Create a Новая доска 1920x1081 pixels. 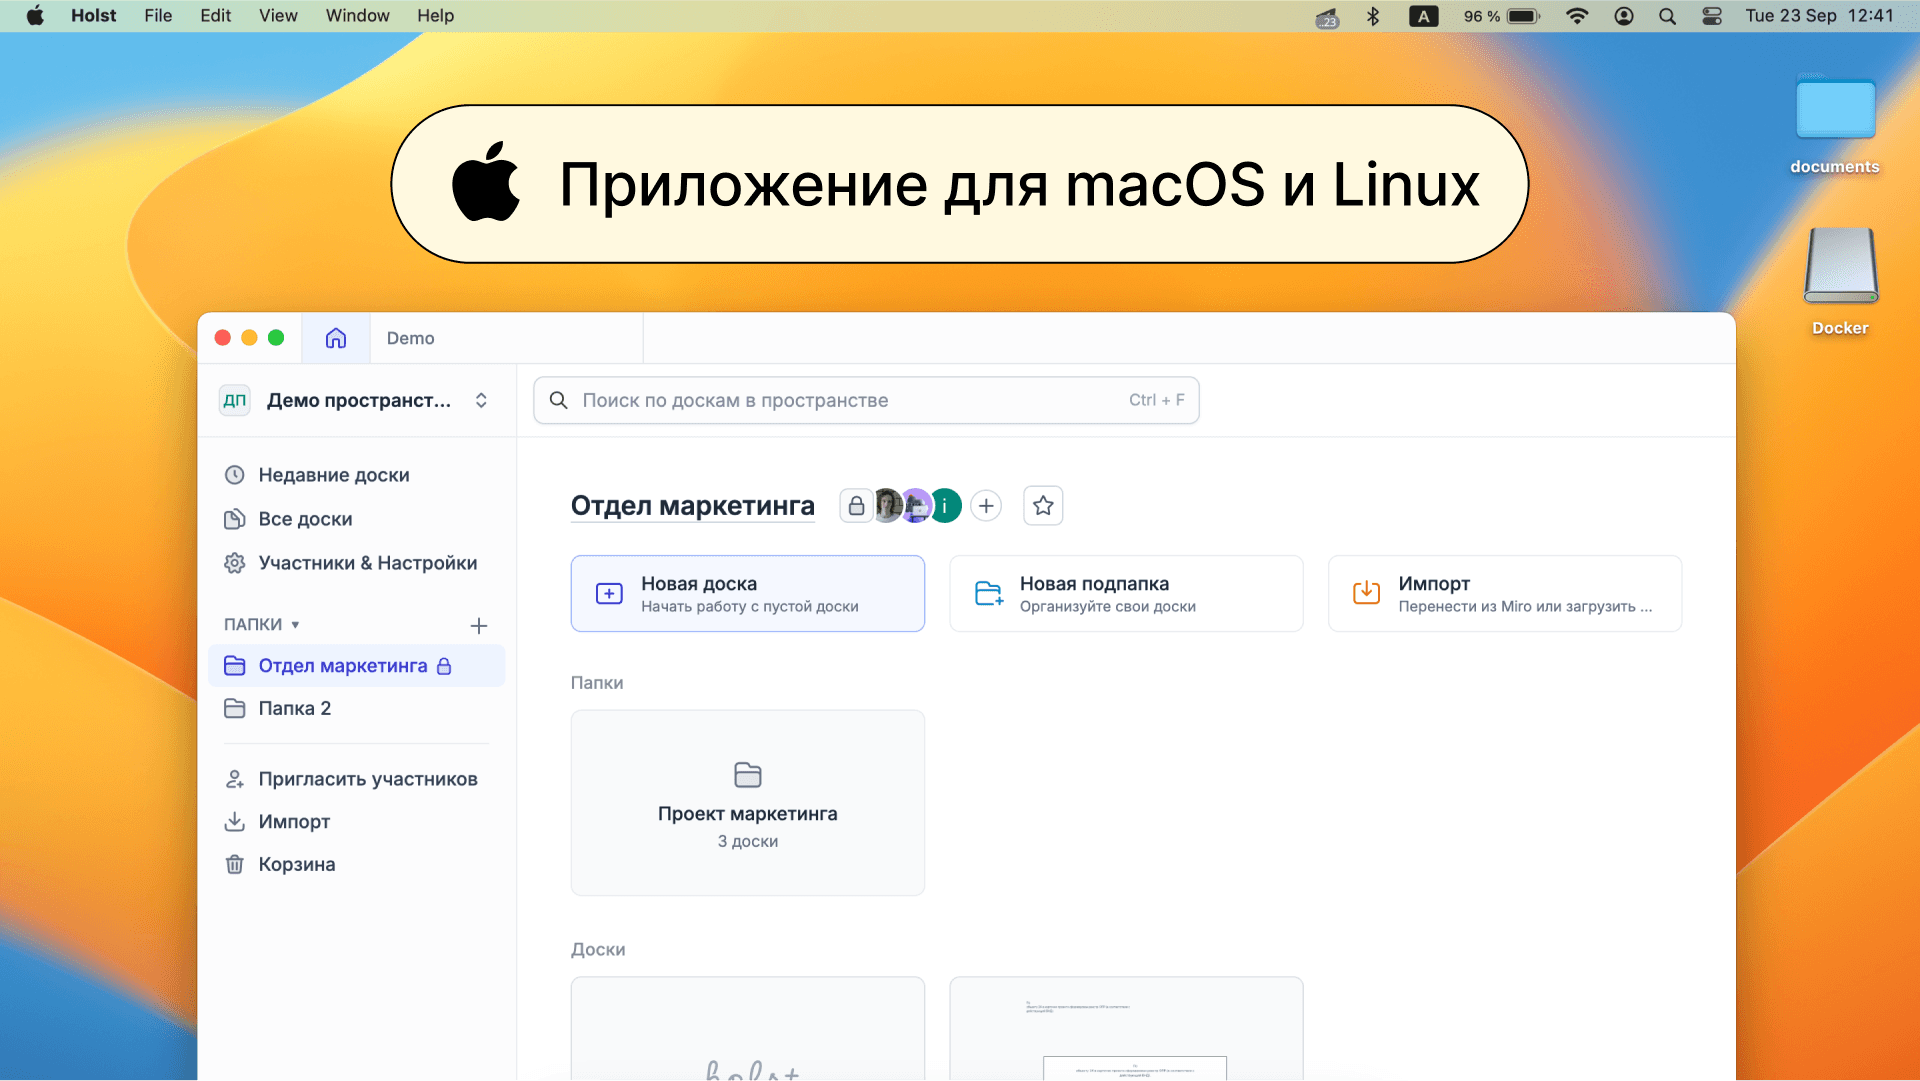[x=748, y=594]
